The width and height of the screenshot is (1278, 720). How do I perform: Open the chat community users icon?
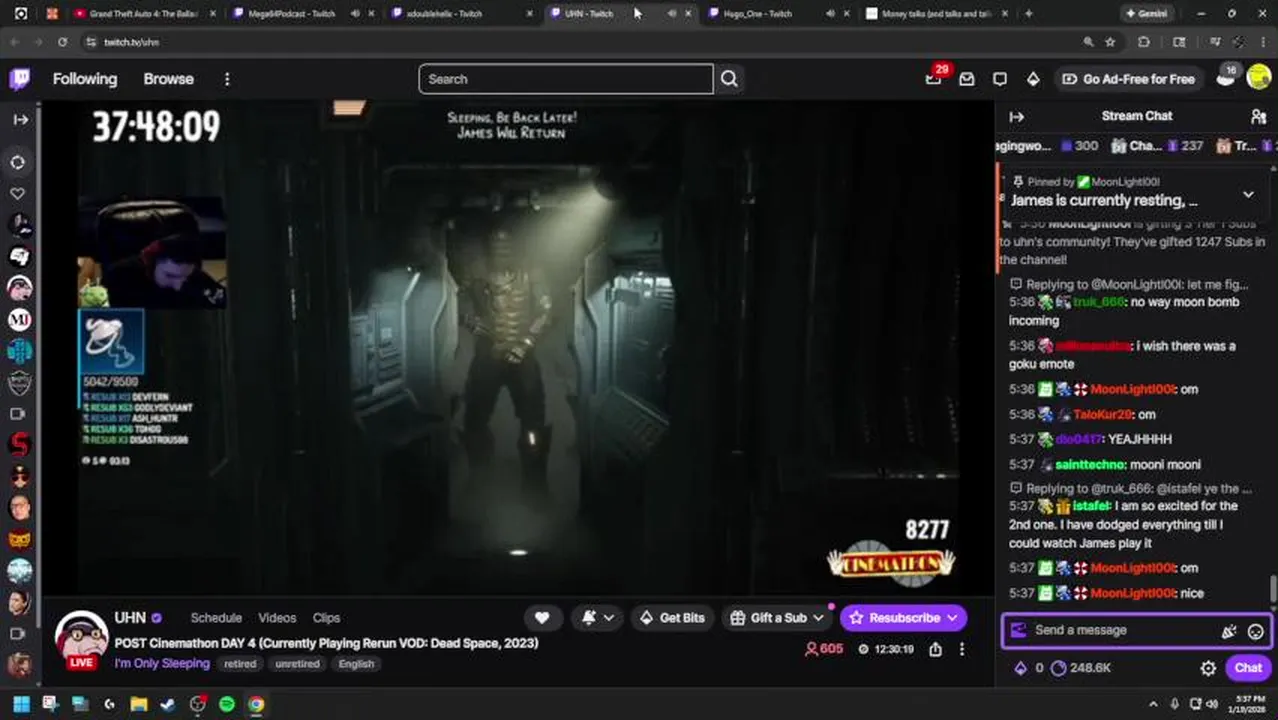point(1258,117)
